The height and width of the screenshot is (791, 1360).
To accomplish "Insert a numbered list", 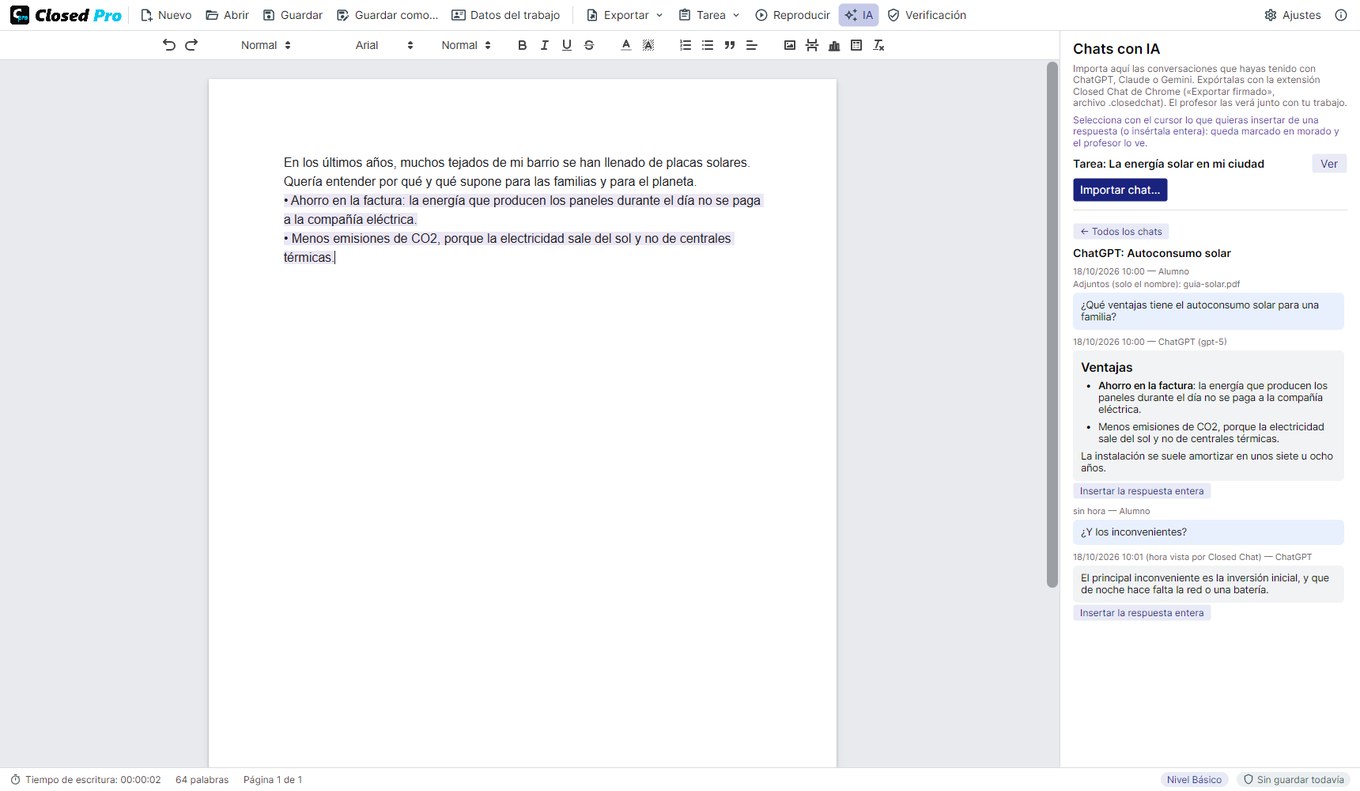I will click(685, 45).
